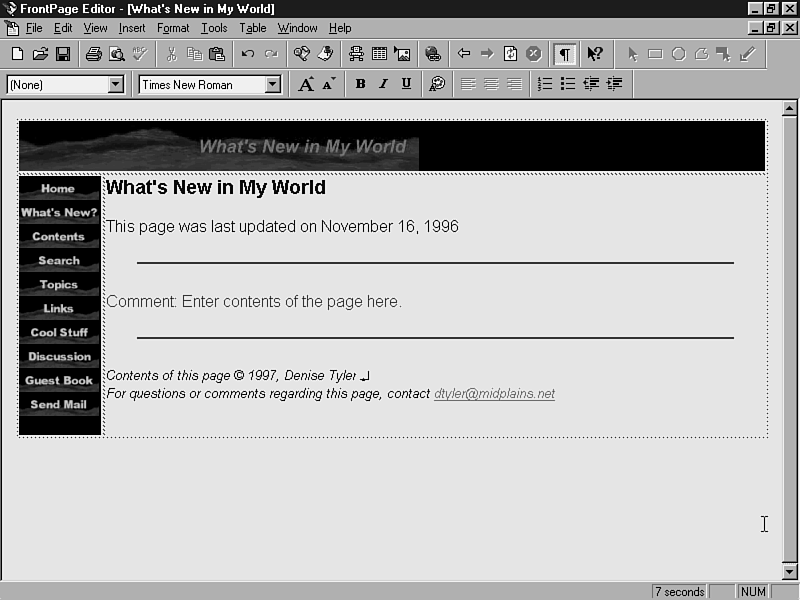The height and width of the screenshot is (600, 800).
Task: Open the Format menu
Action: click(173, 28)
